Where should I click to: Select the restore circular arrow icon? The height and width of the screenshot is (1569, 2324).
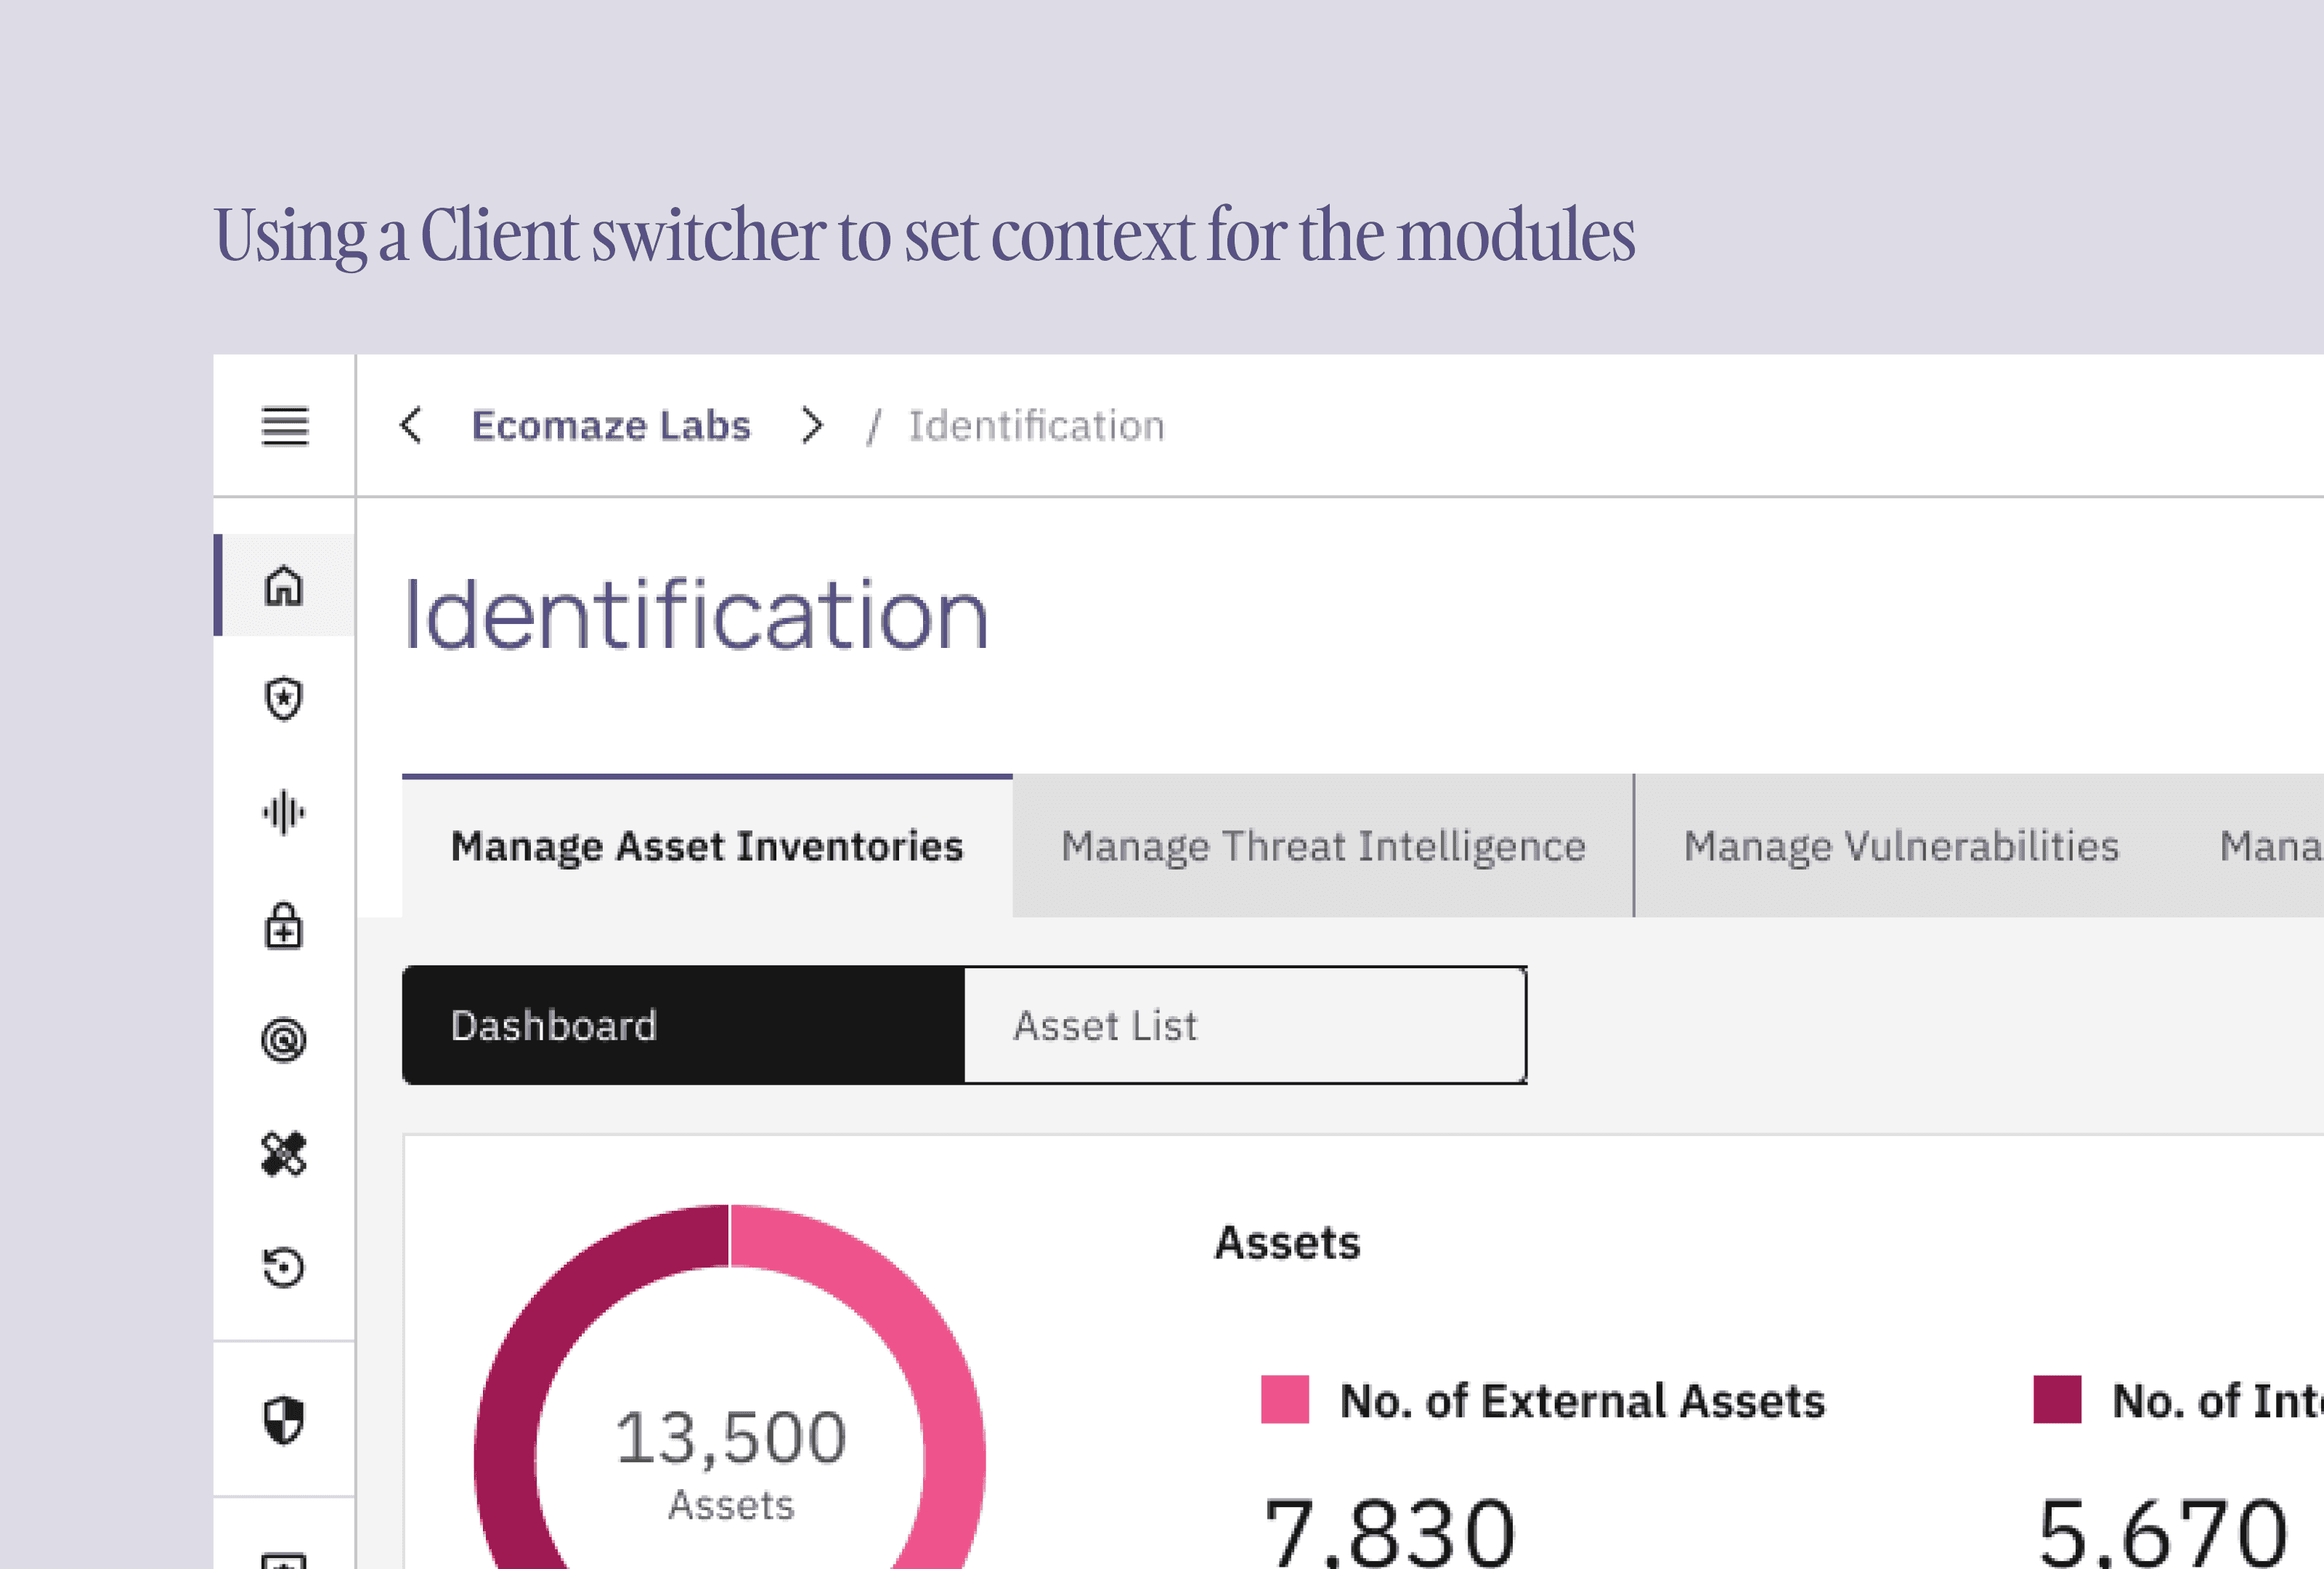tap(284, 1268)
